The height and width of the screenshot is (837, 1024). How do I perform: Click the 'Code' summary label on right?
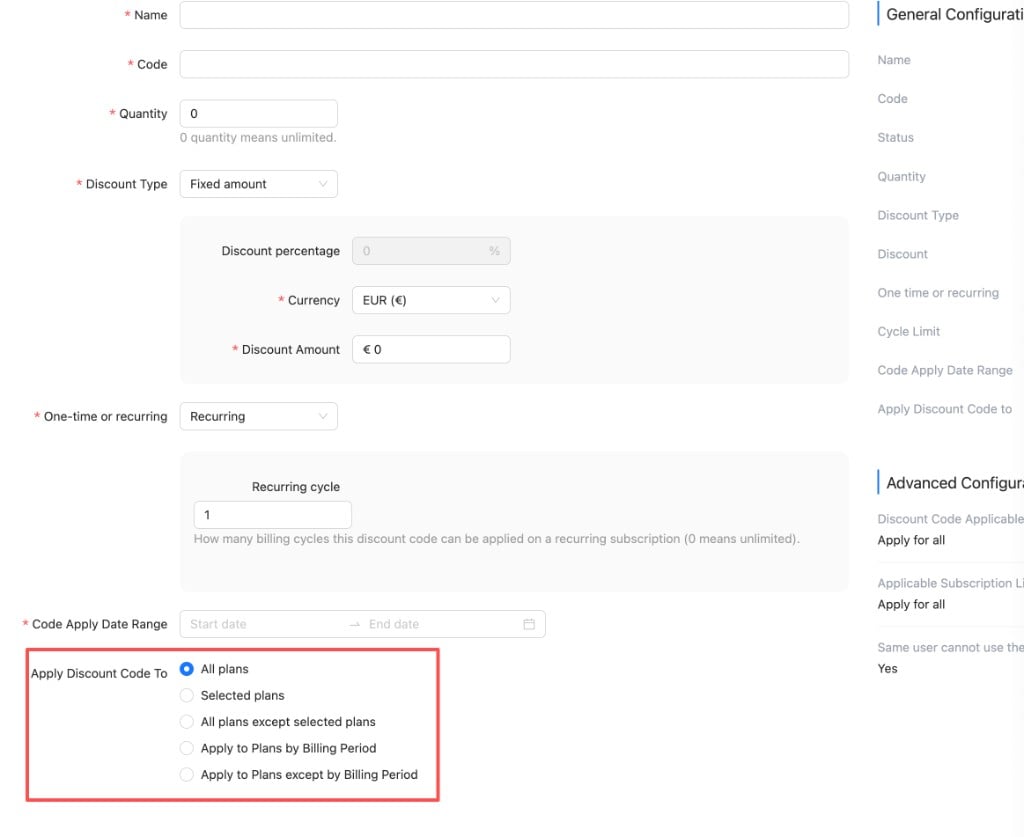892,99
